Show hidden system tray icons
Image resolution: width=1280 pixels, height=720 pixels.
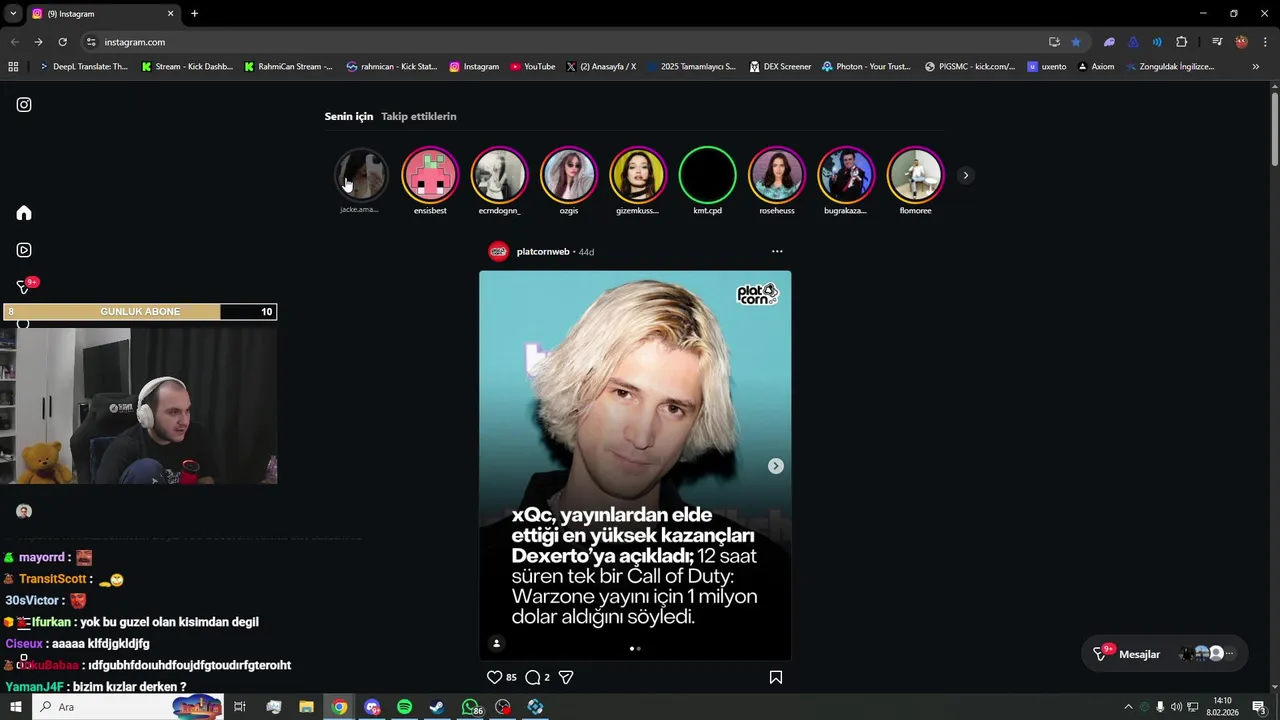point(1128,707)
